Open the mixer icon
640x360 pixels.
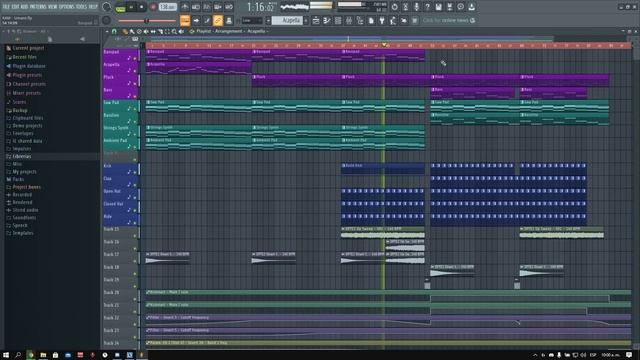point(349,20)
